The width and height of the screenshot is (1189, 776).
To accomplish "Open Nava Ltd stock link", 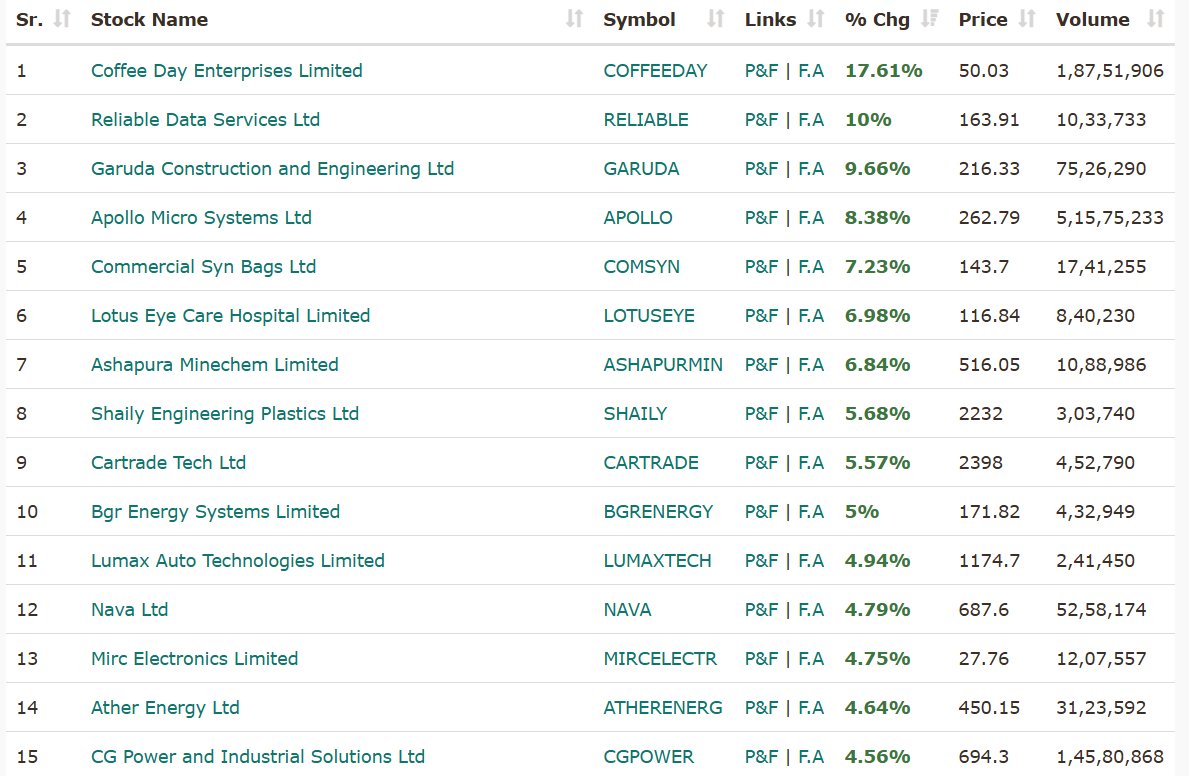I will (130, 610).
